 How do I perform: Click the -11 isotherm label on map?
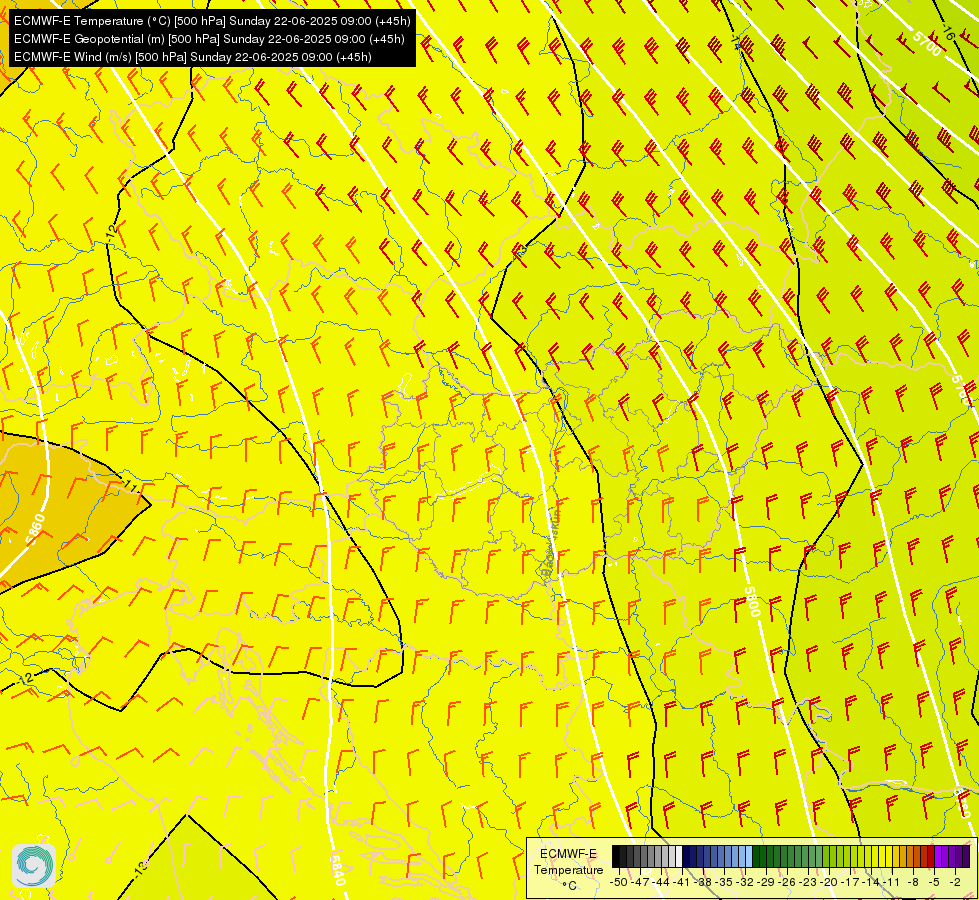click(131, 487)
